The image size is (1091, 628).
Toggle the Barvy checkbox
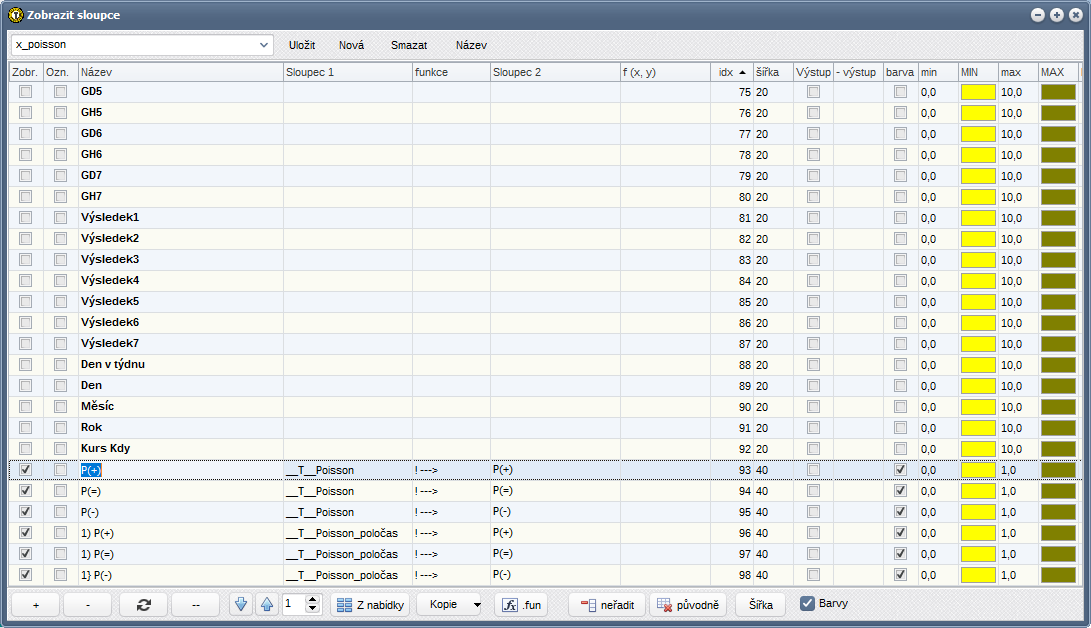tap(807, 603)
